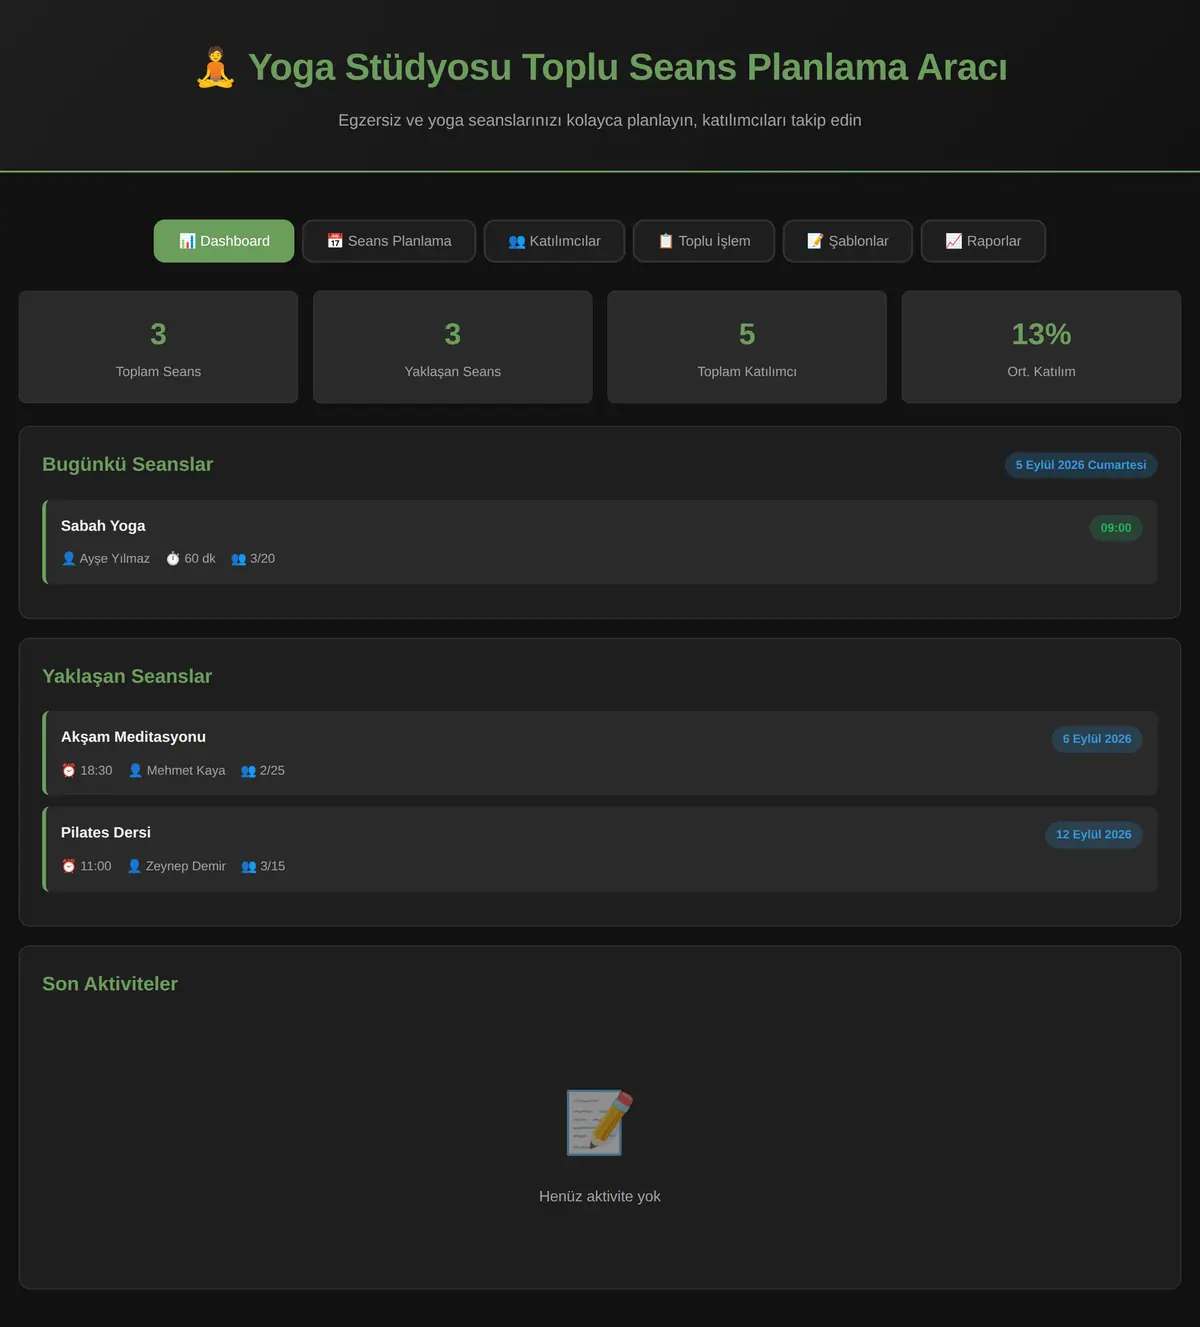Click the participants icon beside 3/20
Viewport: 1200px width, 1327px height.
click(x=239, y=558)
